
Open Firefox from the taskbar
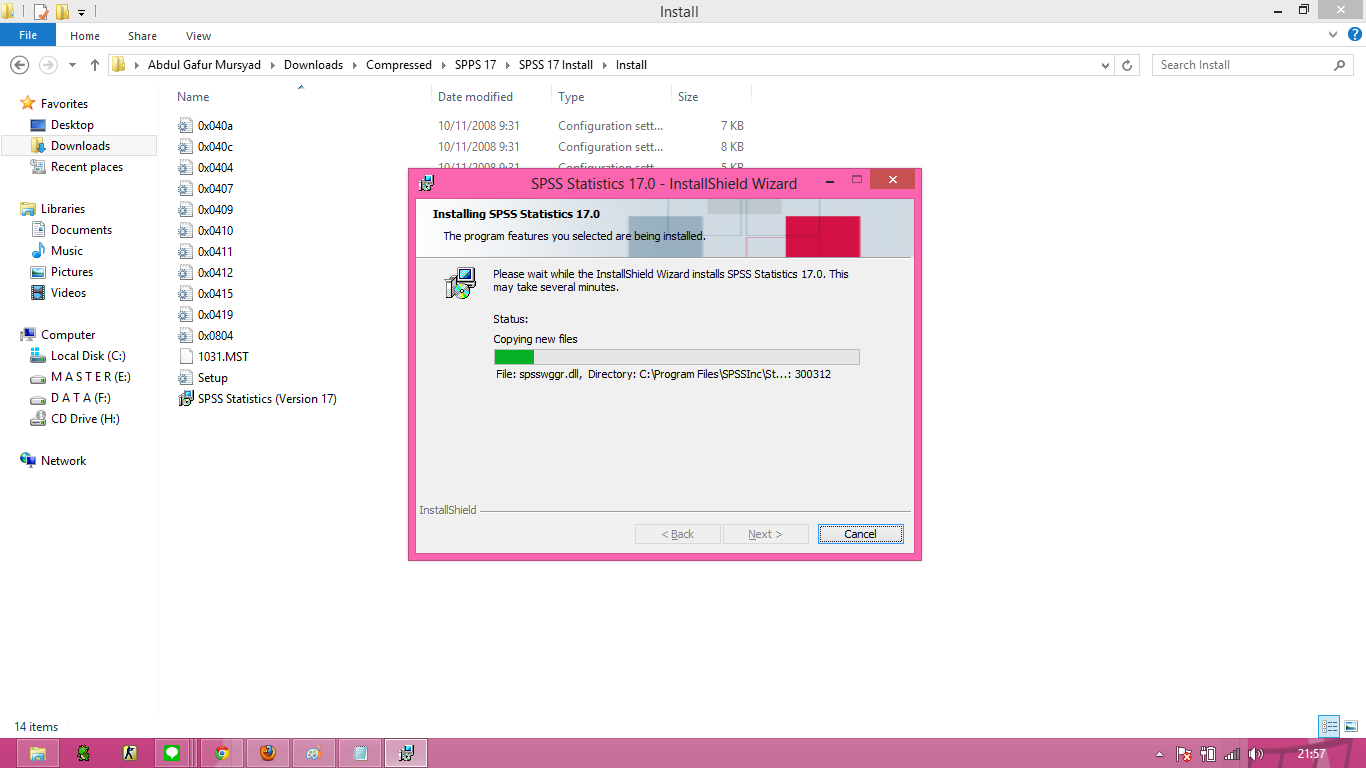coord(267,753)
